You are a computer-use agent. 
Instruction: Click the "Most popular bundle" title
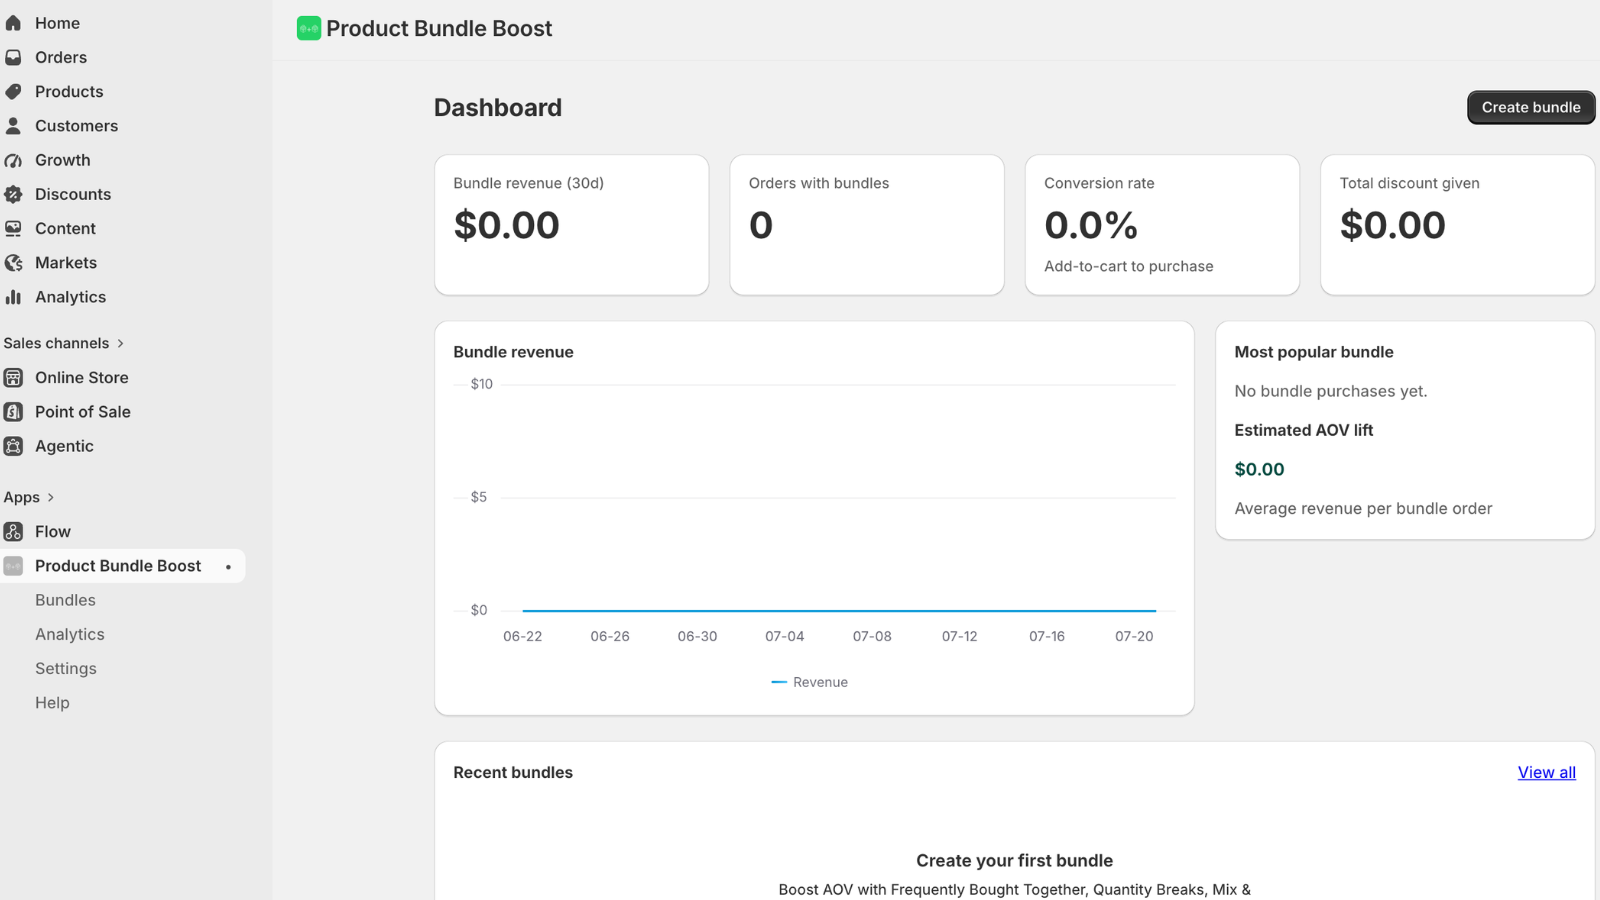[x=1314, y=352]
